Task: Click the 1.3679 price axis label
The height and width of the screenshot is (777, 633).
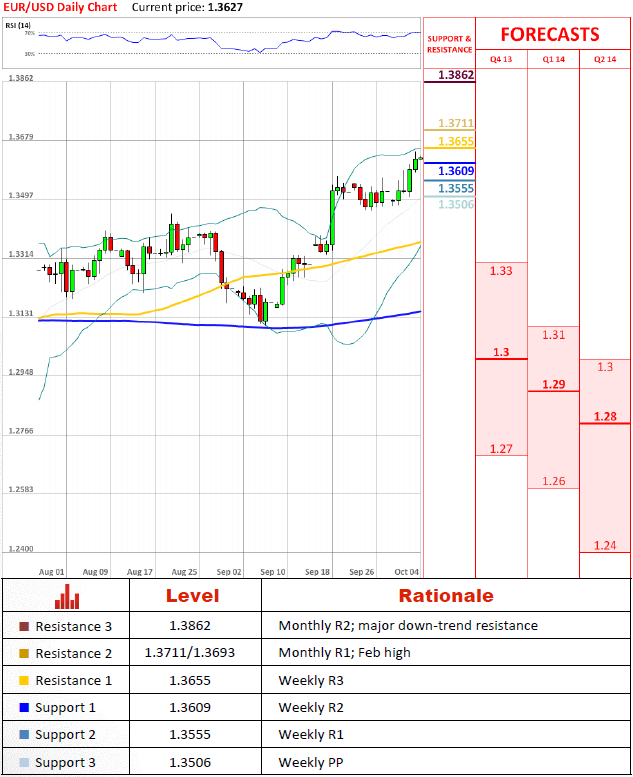Action: click(21, 136)
